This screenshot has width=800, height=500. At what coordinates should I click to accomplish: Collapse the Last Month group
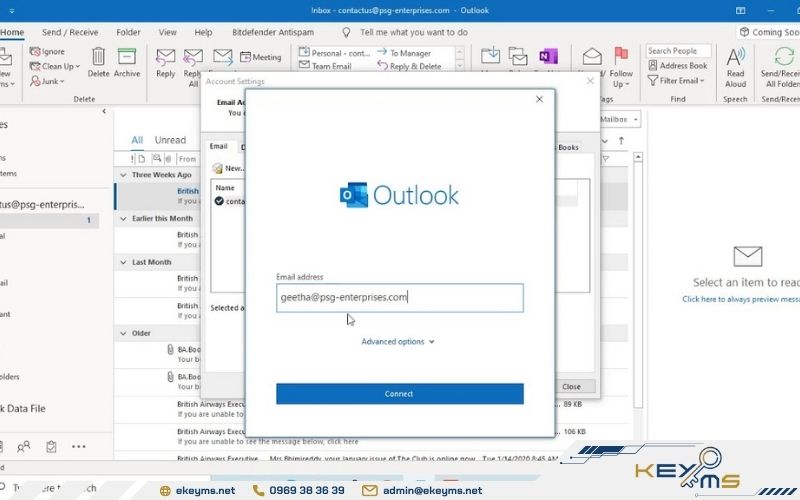pyautogui.click(x=123, y=262)
